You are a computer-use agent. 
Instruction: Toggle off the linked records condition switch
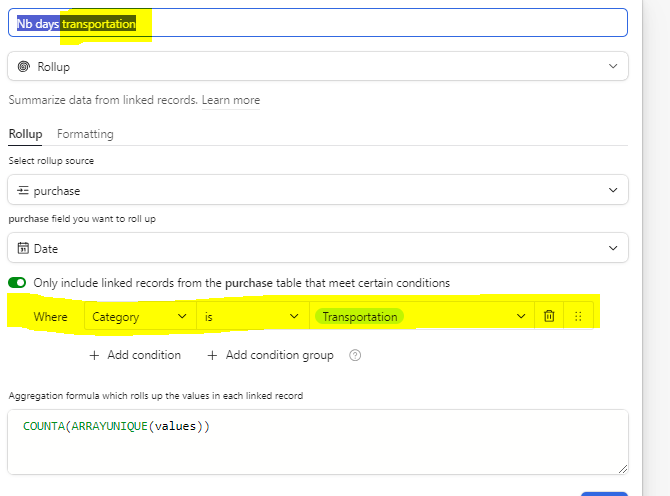pyautogui.click(x=17, y=283)
